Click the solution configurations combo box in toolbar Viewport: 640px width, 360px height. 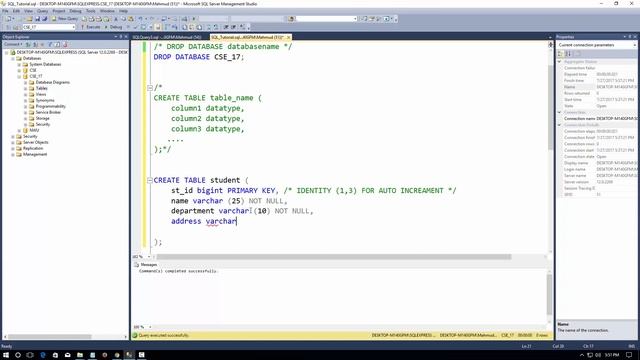(213, 19)
